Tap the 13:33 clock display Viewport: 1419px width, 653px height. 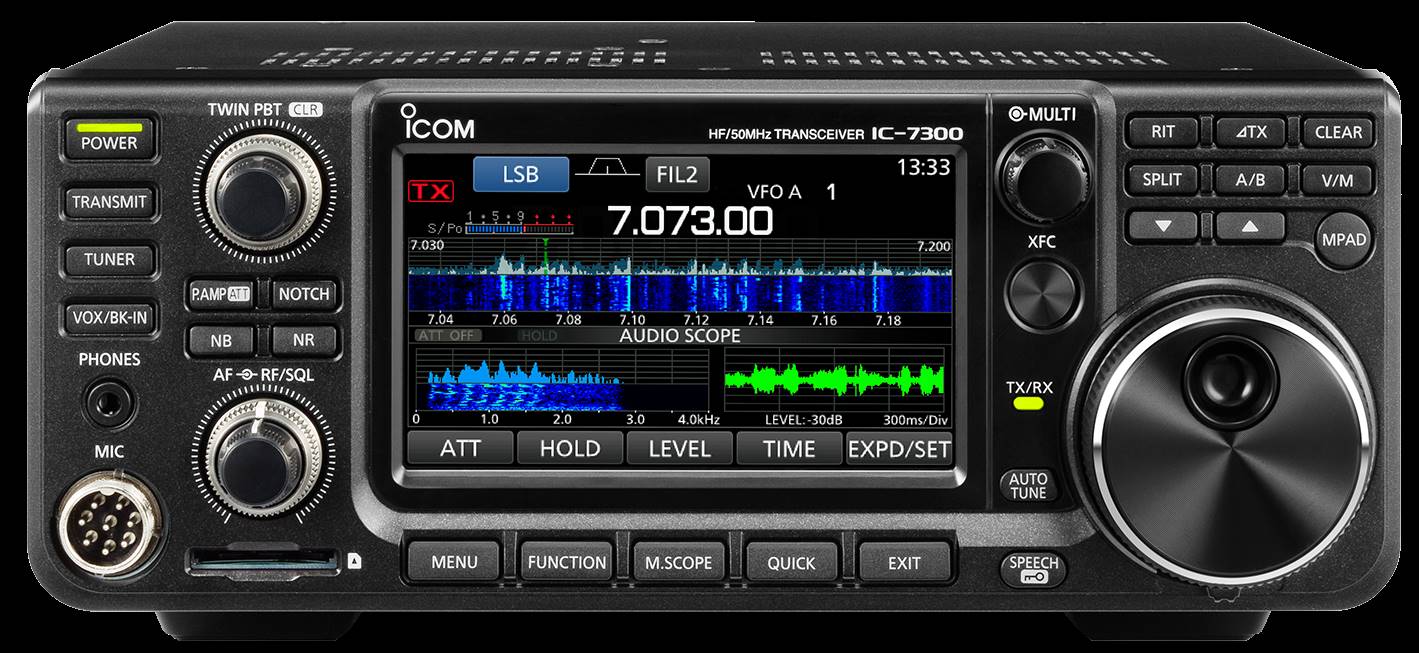(924, 167)
